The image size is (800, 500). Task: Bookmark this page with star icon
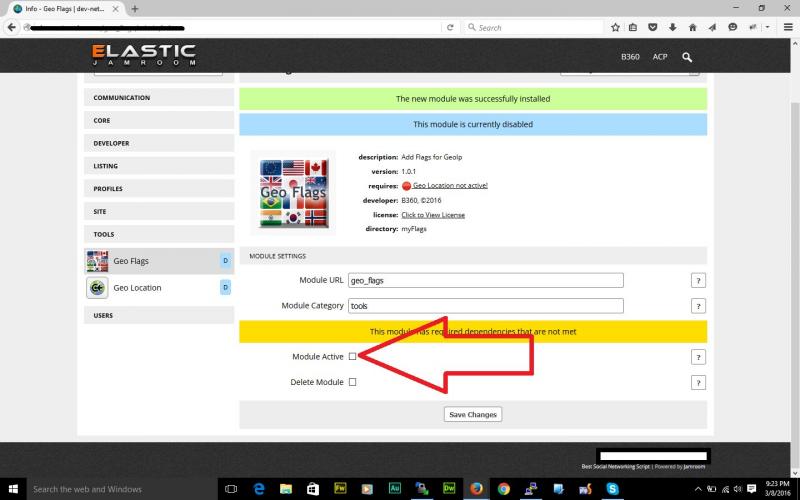pos(615,27)
